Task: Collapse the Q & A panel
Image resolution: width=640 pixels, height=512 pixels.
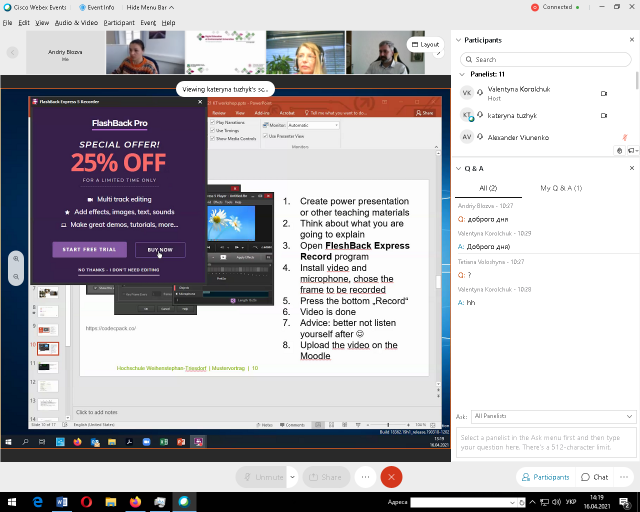Action: [x=459, y=168]
